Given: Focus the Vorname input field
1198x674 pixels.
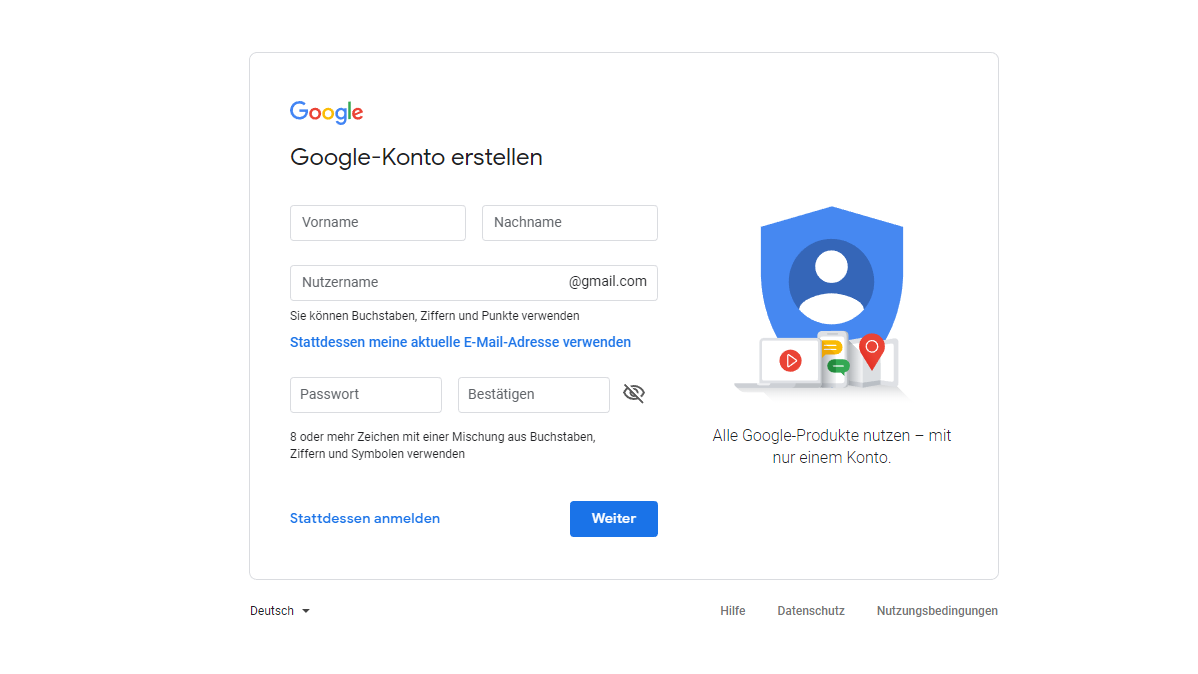Looking at the screenshot, I should (x=377, y=223).
